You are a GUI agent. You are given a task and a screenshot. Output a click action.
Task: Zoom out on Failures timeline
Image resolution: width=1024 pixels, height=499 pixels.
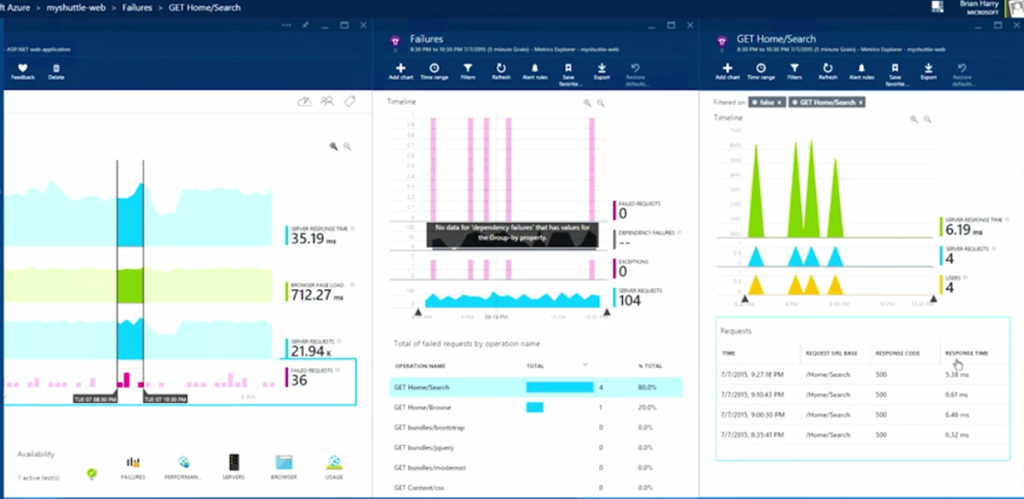pyautogui.click(x=601, y=103)
